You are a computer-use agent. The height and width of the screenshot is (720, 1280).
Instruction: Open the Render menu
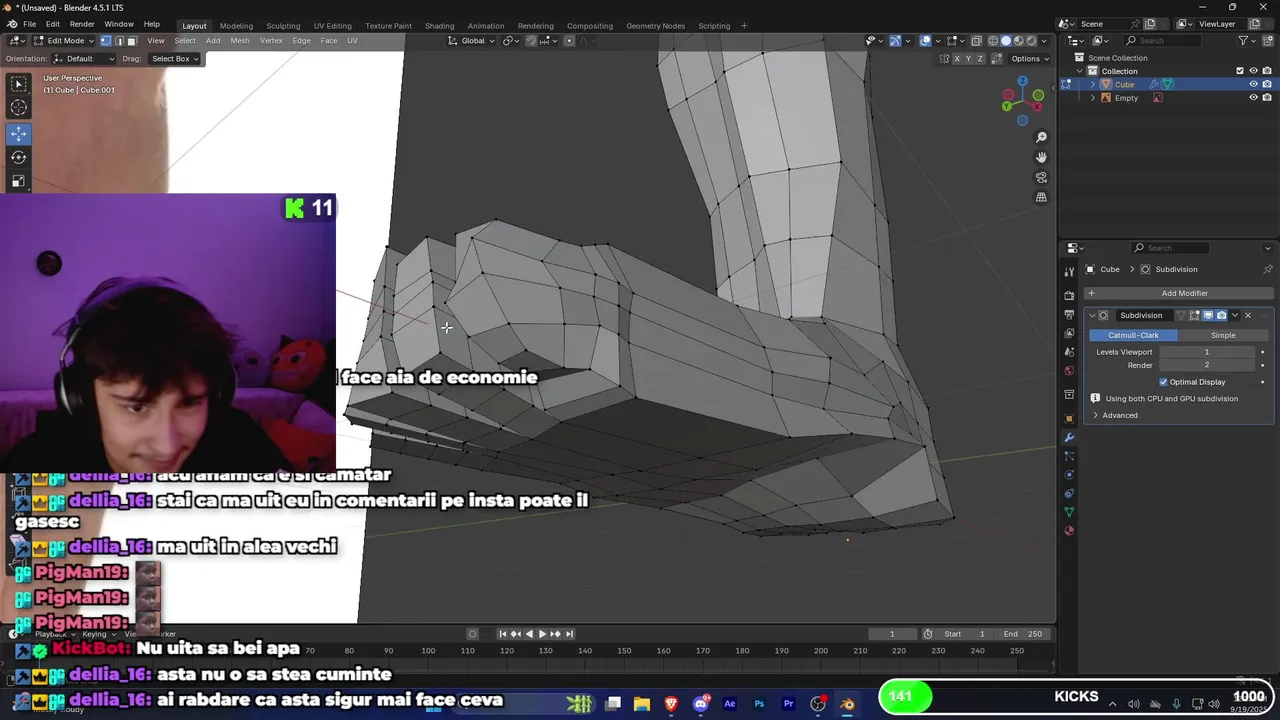(x=82, y=25)
